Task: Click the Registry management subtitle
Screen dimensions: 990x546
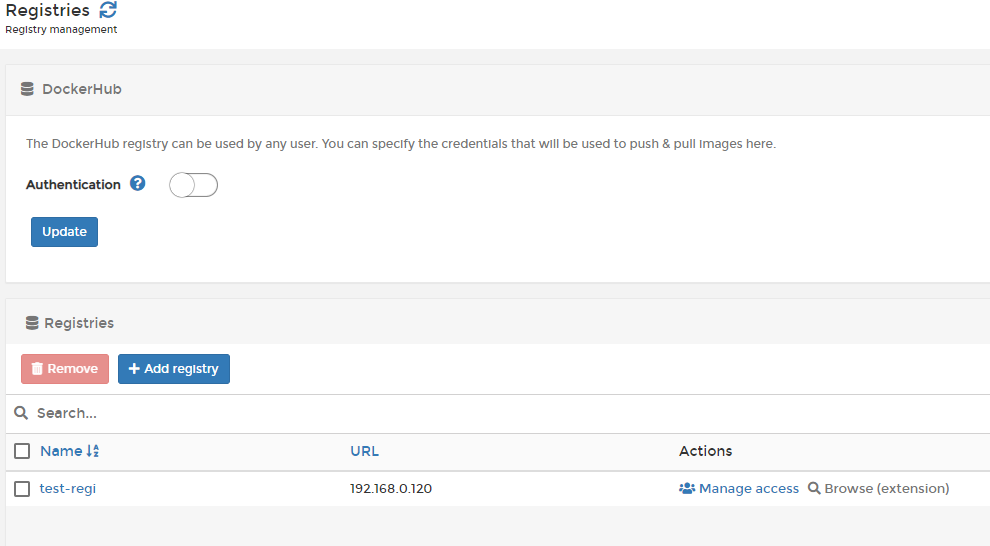Action: [x=61, y=30]
